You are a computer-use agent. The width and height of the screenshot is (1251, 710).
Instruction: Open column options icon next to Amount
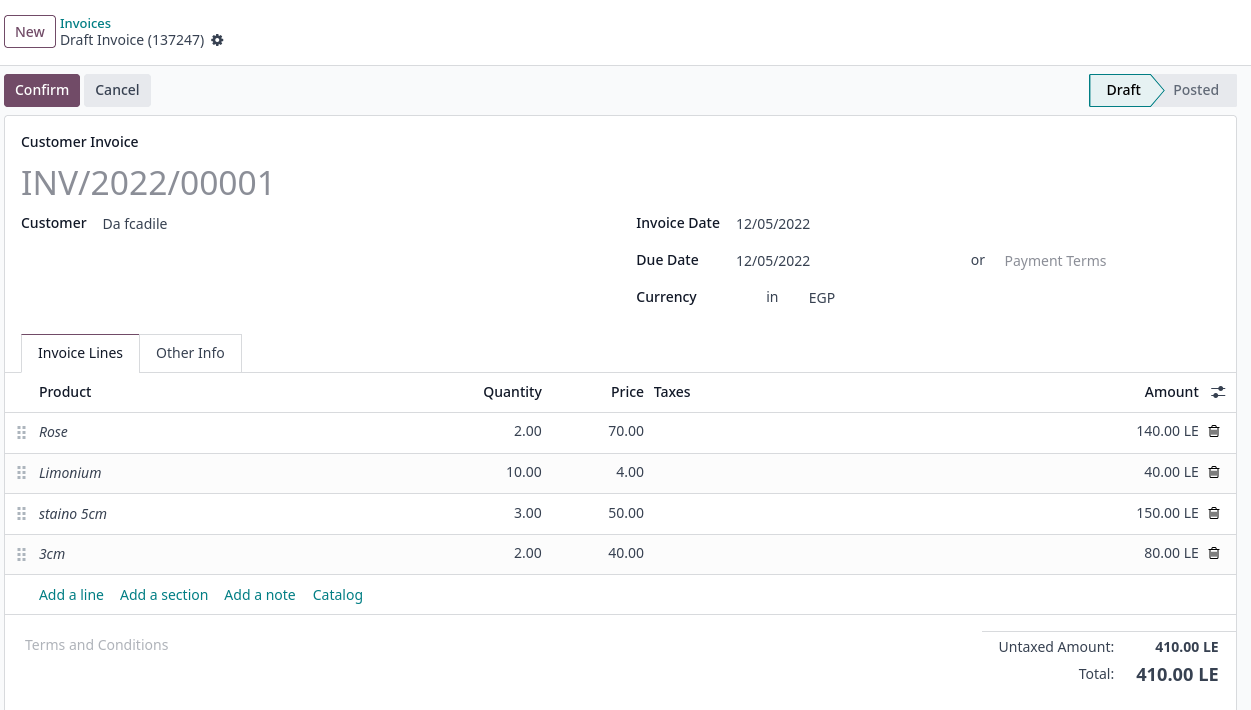pyautogui.click(x=1218, y=392)
